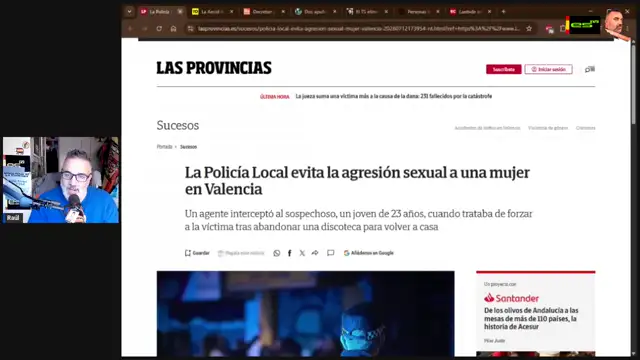Reload the current page
Screen dimensions: 640x360
pos(159,29)
